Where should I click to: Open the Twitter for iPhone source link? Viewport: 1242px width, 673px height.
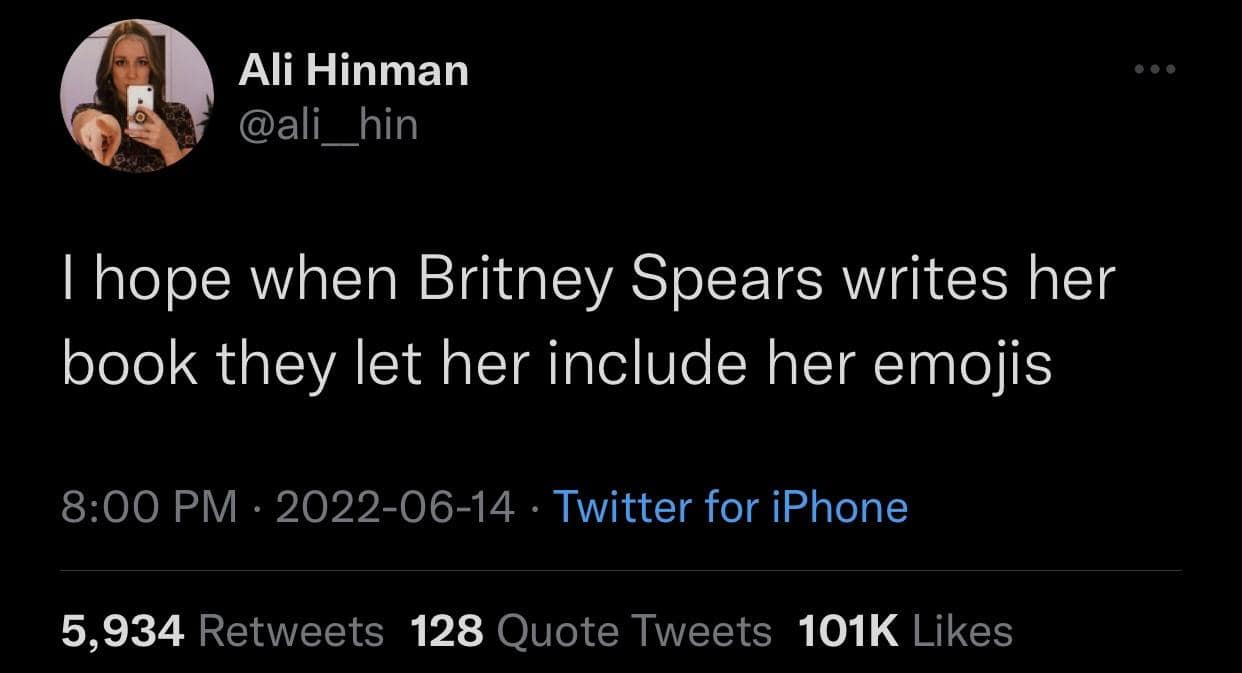[x=729, y=507]
